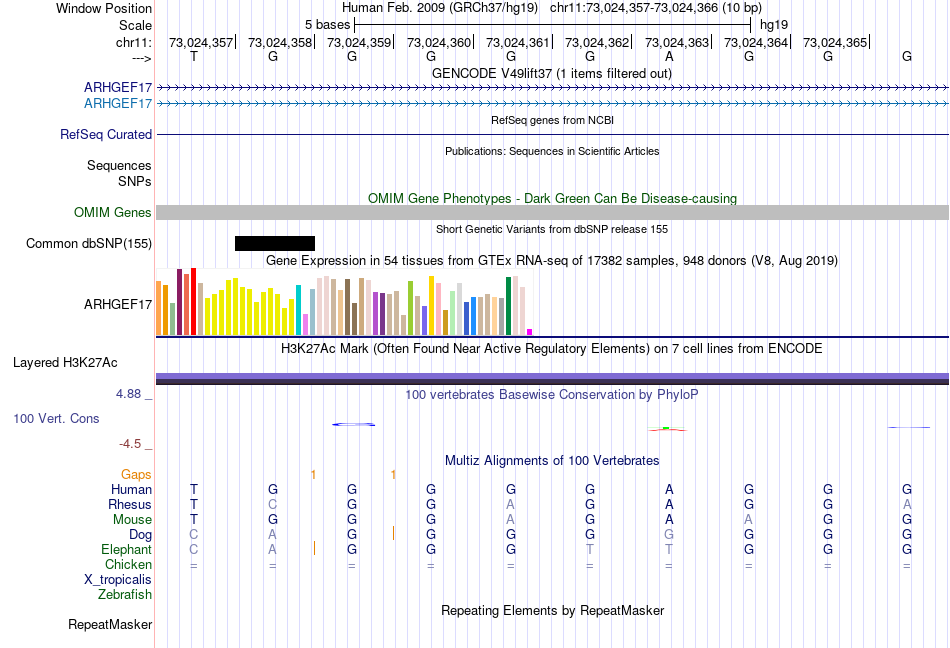Click the RepeatMasker track label
Screen dimensions: 950x648
(110, 624)
